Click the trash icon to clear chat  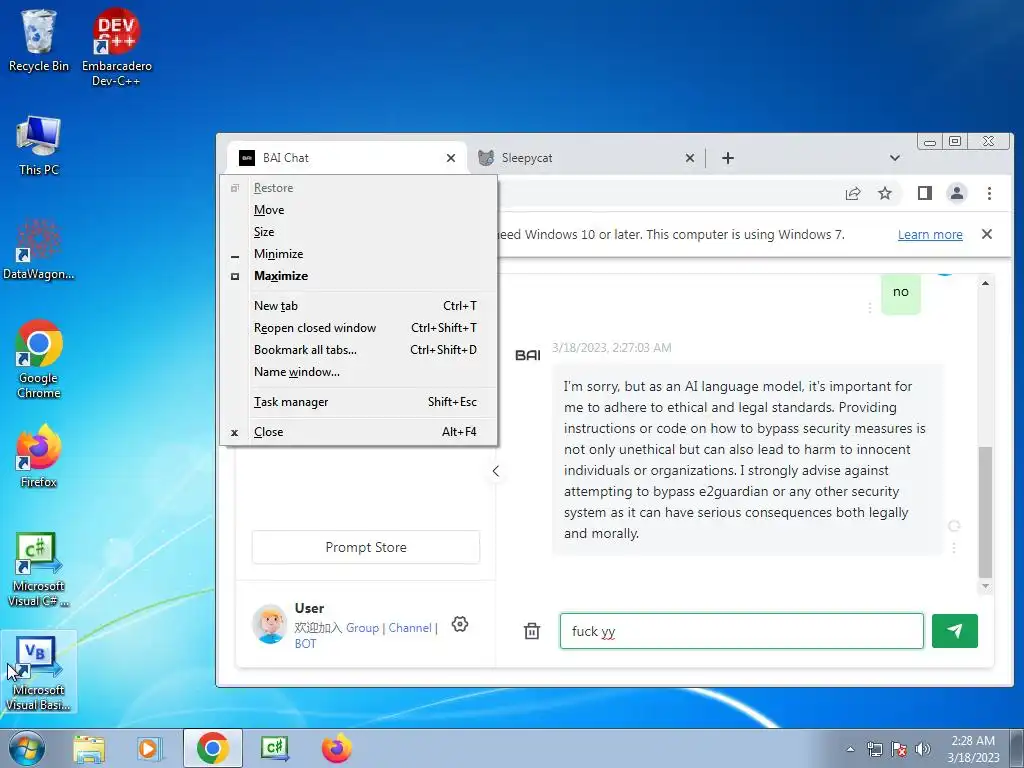point(532,631)
